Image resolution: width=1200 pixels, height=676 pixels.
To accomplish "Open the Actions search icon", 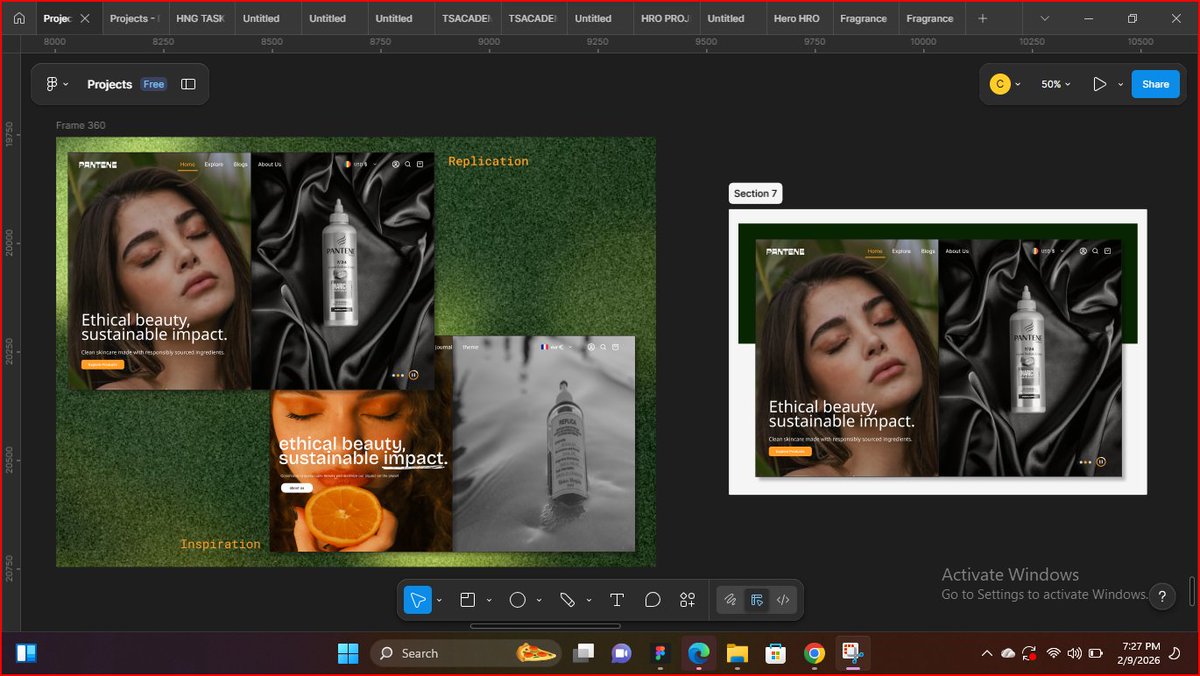I will 687,599.
